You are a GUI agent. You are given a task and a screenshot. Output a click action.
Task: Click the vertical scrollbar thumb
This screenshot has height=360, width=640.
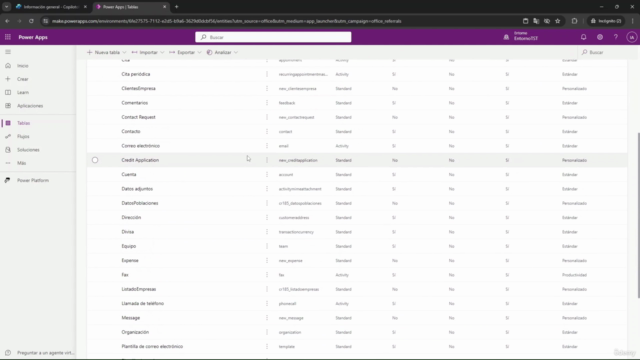click(x=638, y=215)
